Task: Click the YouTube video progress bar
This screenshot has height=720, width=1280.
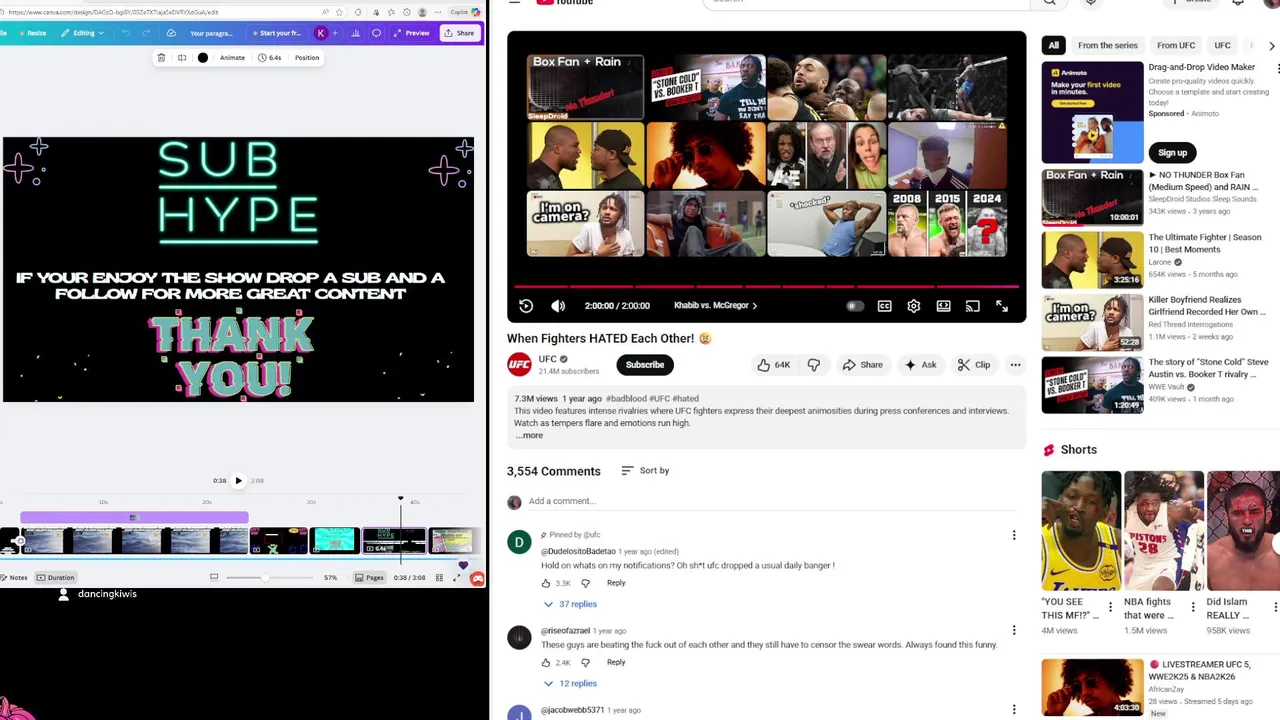Action: coord(766,287)
